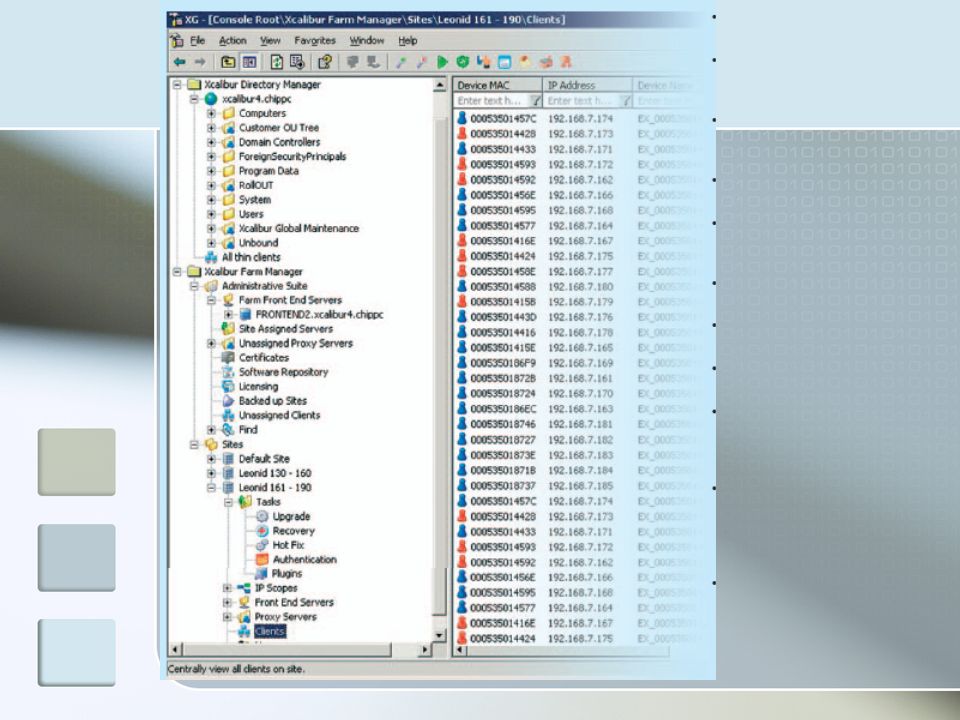Open the File menu
960x720 pixels.
pos(197,40)
